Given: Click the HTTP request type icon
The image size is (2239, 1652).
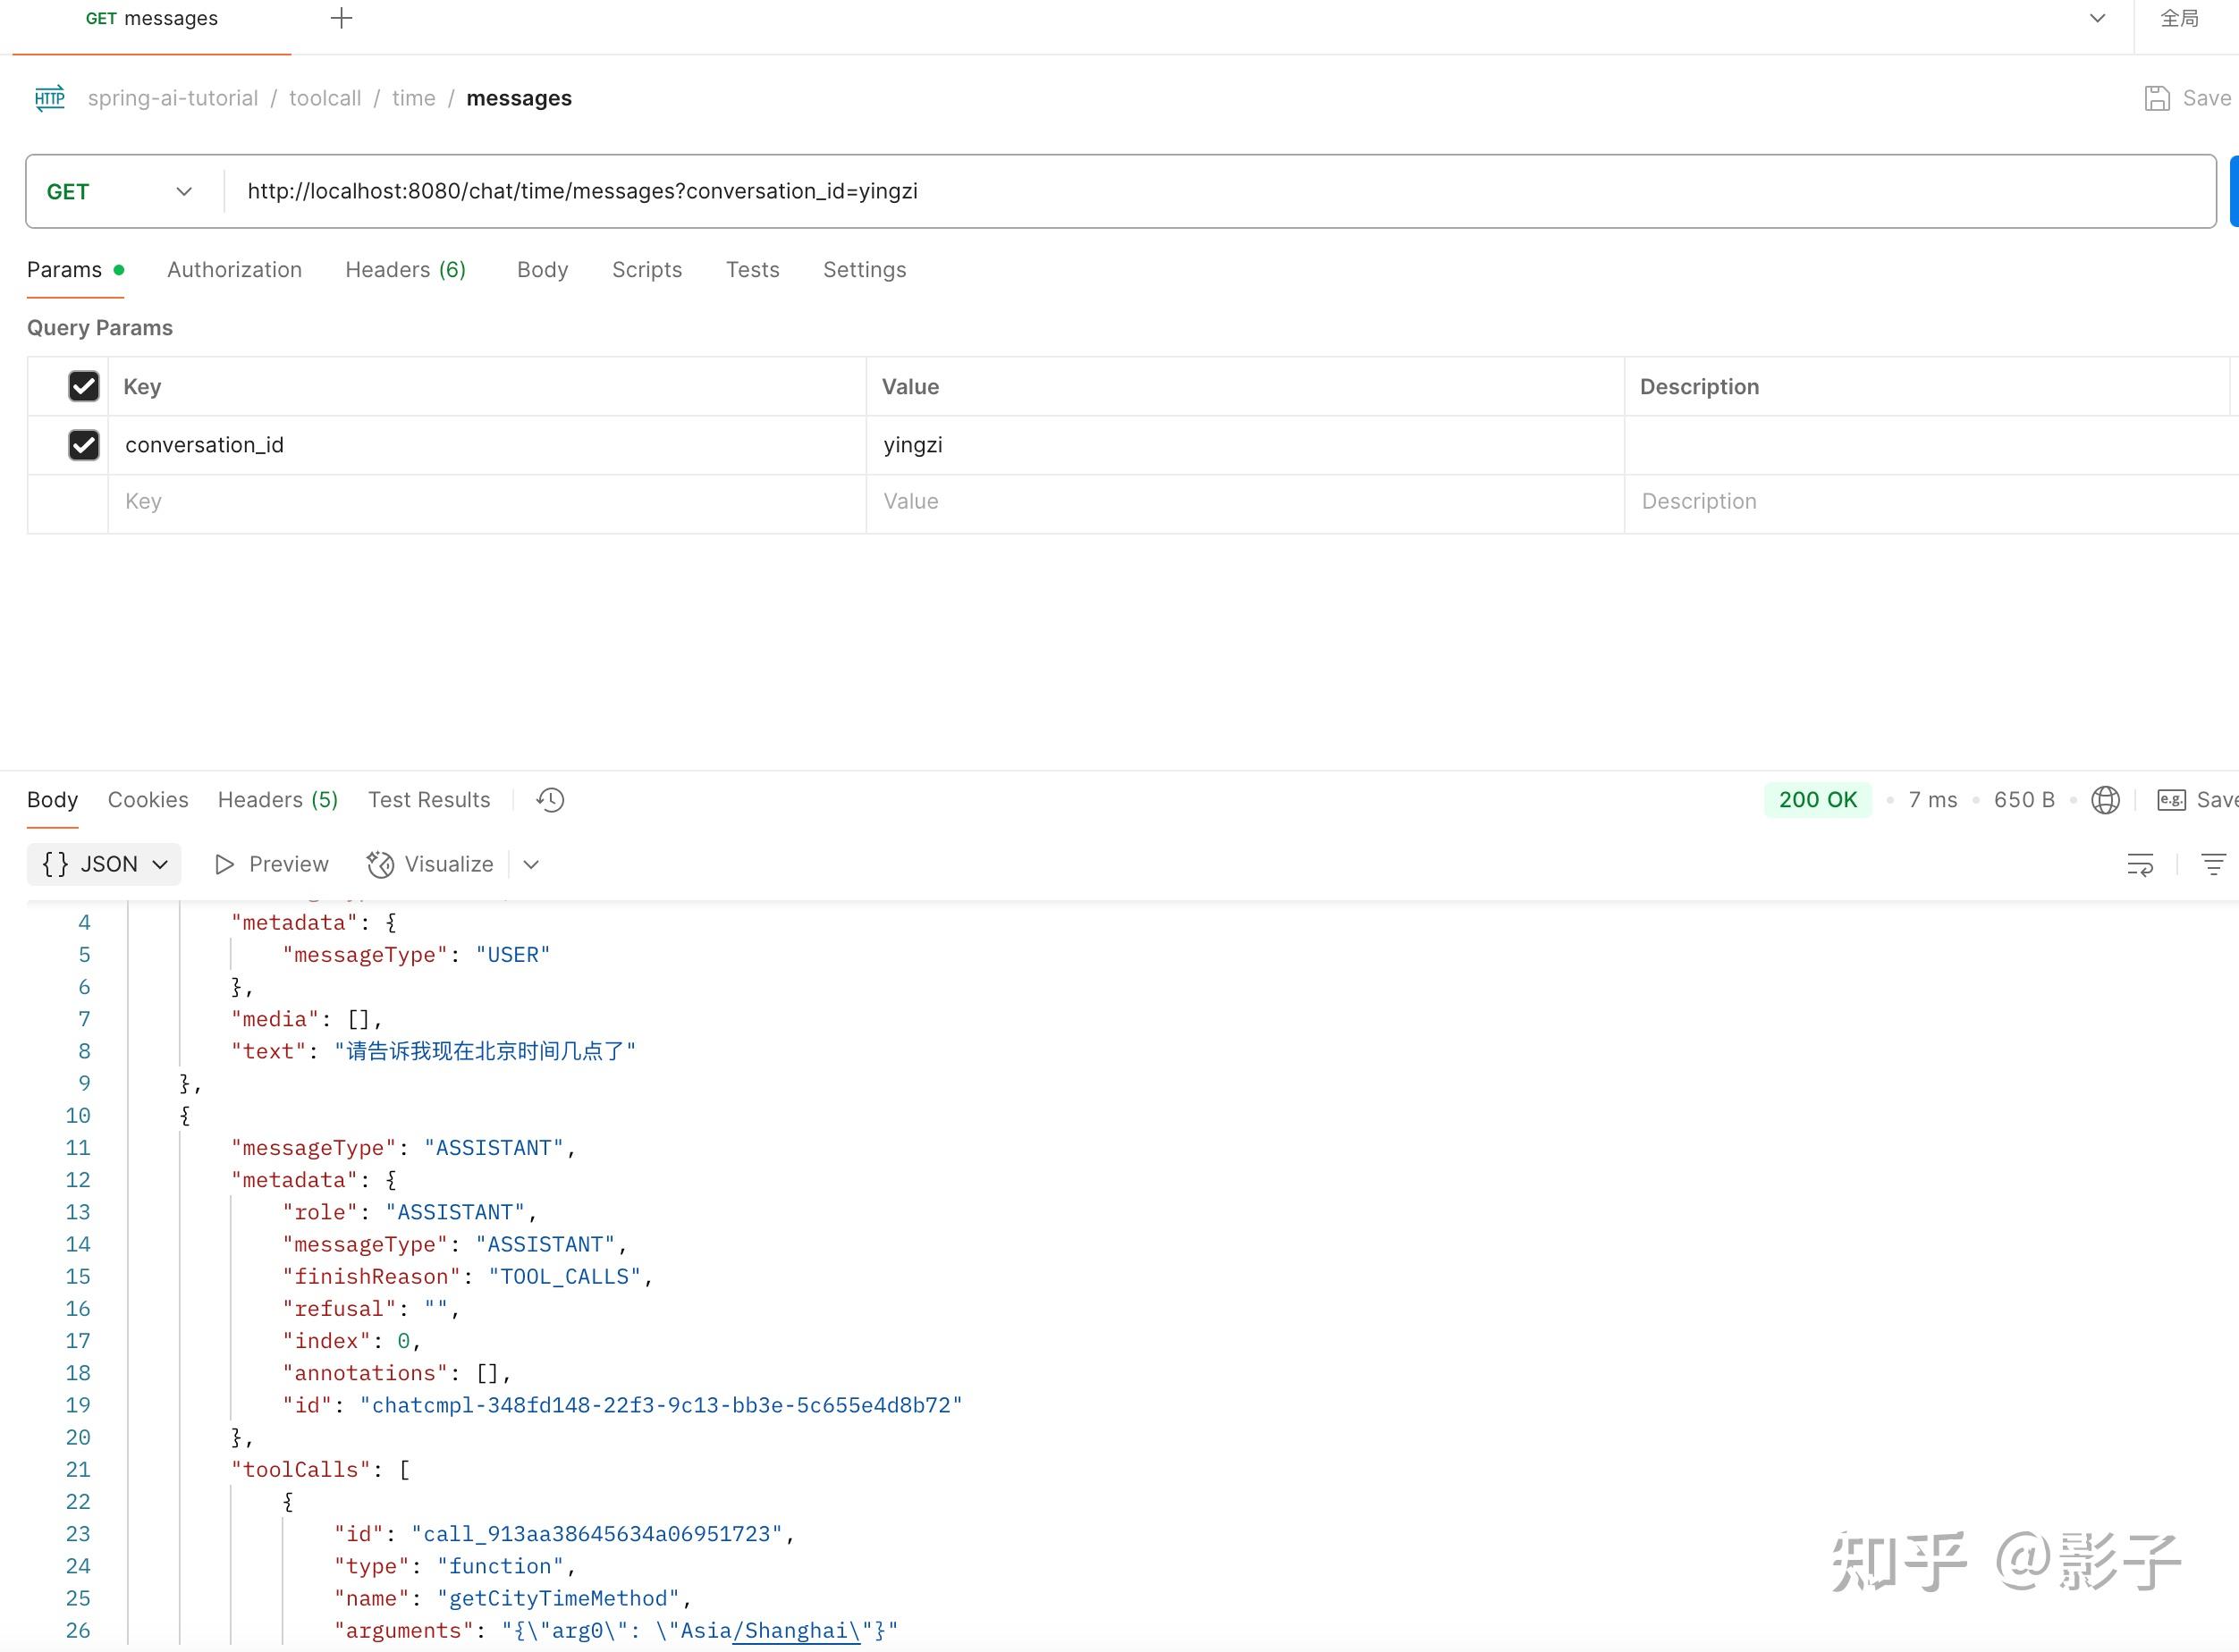Looking at the screenshot, I should pos(50,98).
